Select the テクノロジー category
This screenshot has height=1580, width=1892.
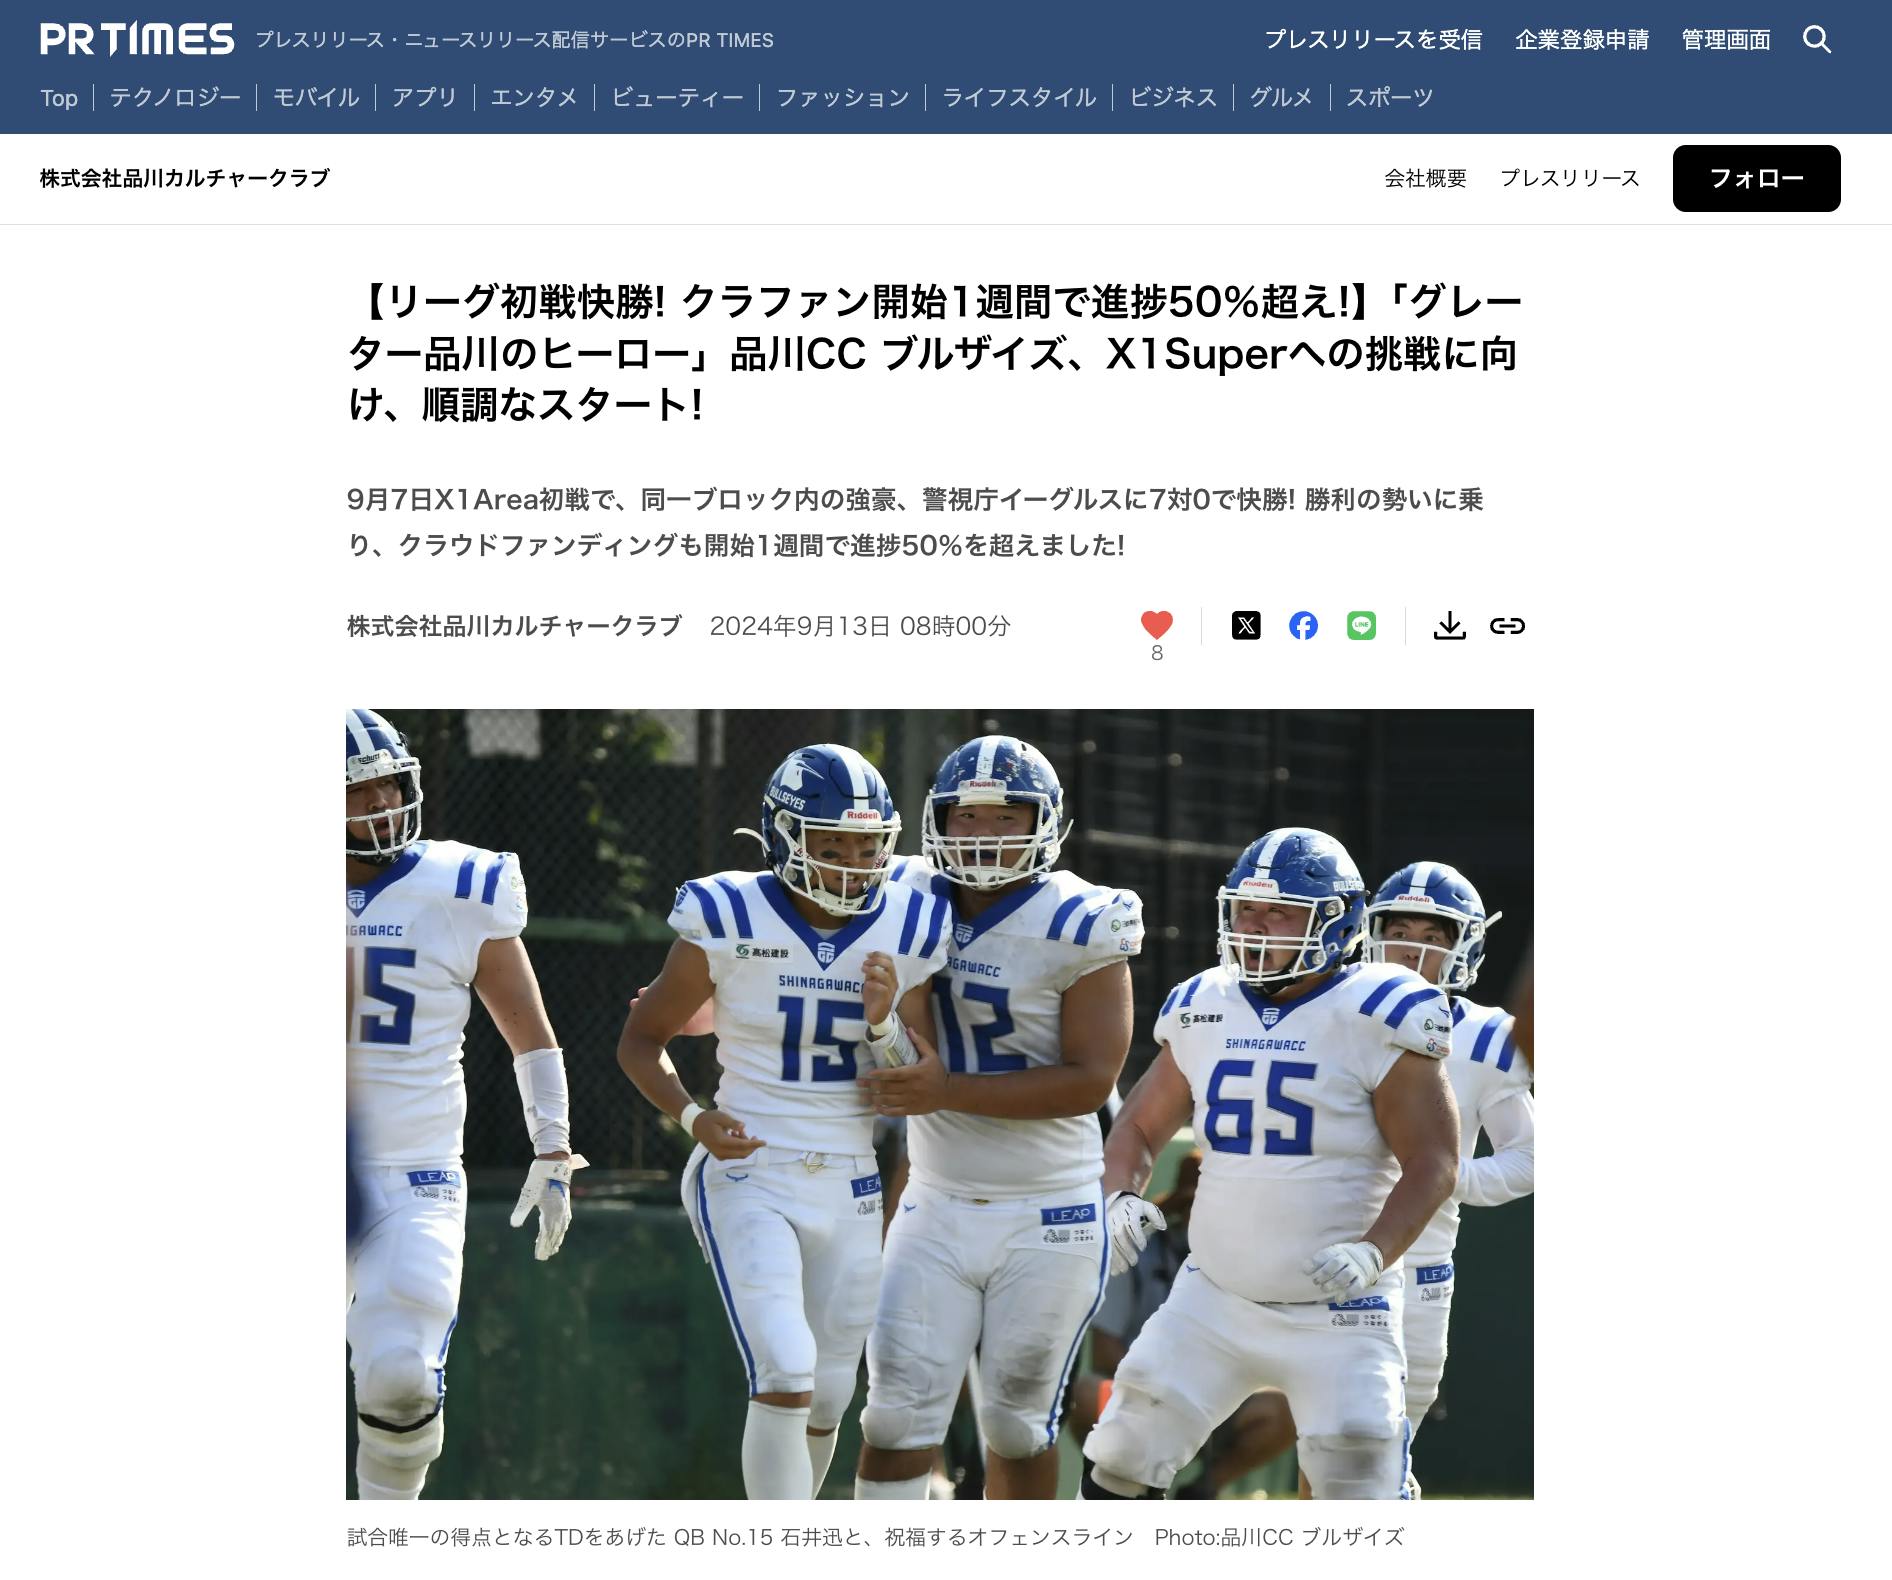coord(175,97)
